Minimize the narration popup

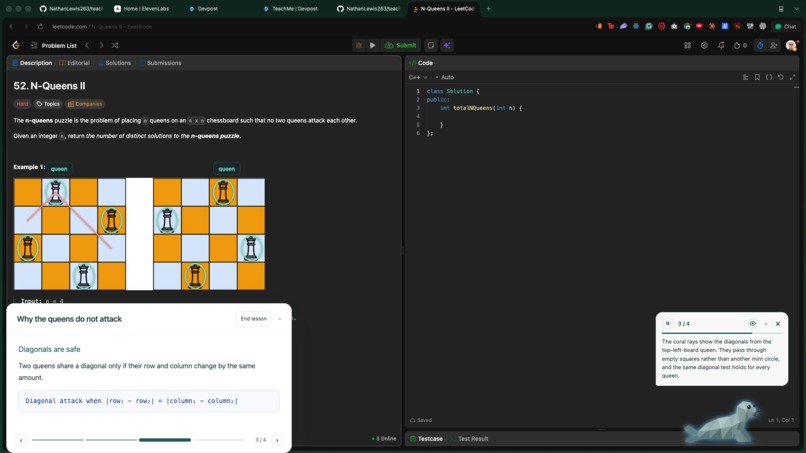(766, 323)
